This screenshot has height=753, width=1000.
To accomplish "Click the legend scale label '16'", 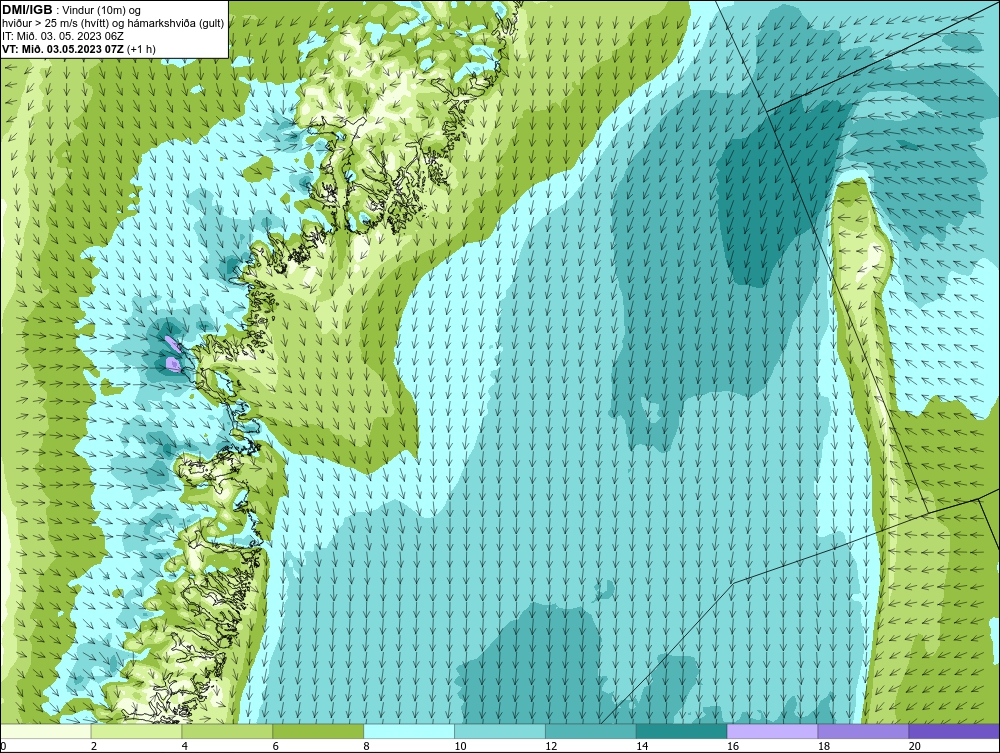I will coord(733,746).
